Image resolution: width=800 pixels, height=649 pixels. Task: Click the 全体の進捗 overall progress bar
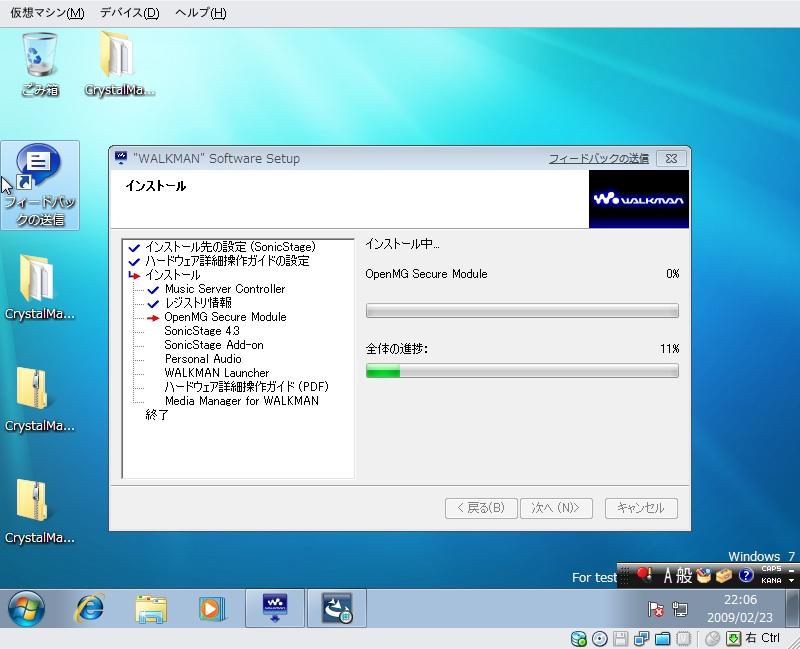coord(522,371)
